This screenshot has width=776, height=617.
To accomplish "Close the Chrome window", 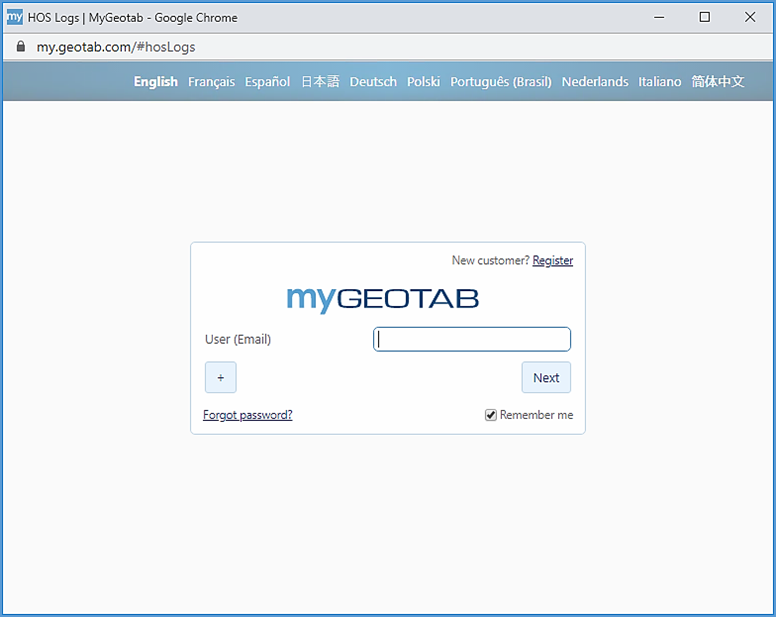I will [x=750, y=17].
